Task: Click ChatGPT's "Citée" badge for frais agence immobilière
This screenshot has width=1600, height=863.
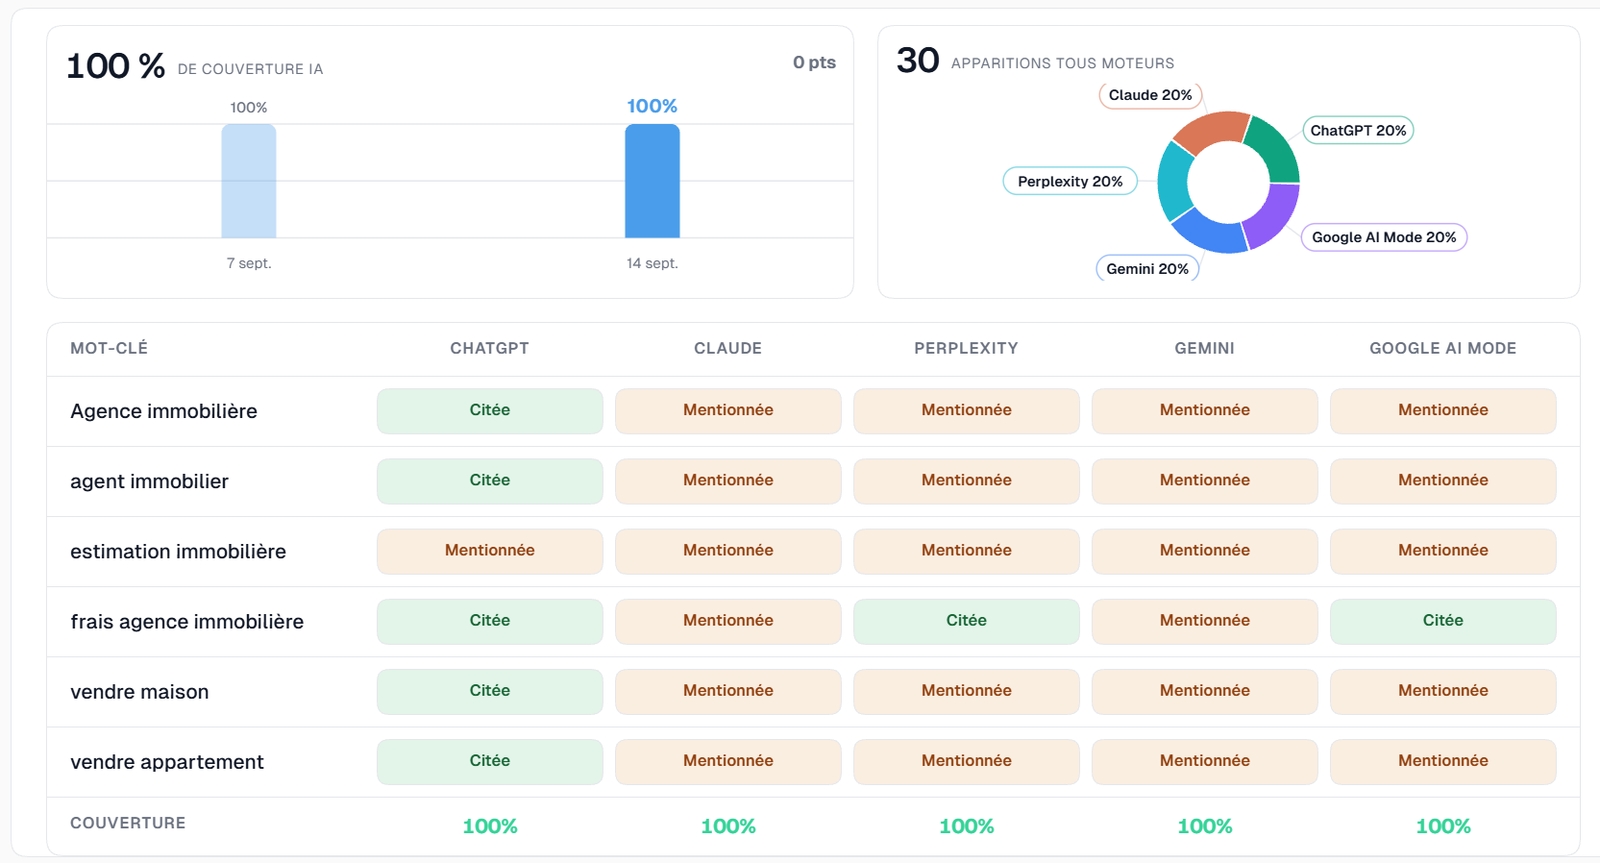Action: [490, 621]
